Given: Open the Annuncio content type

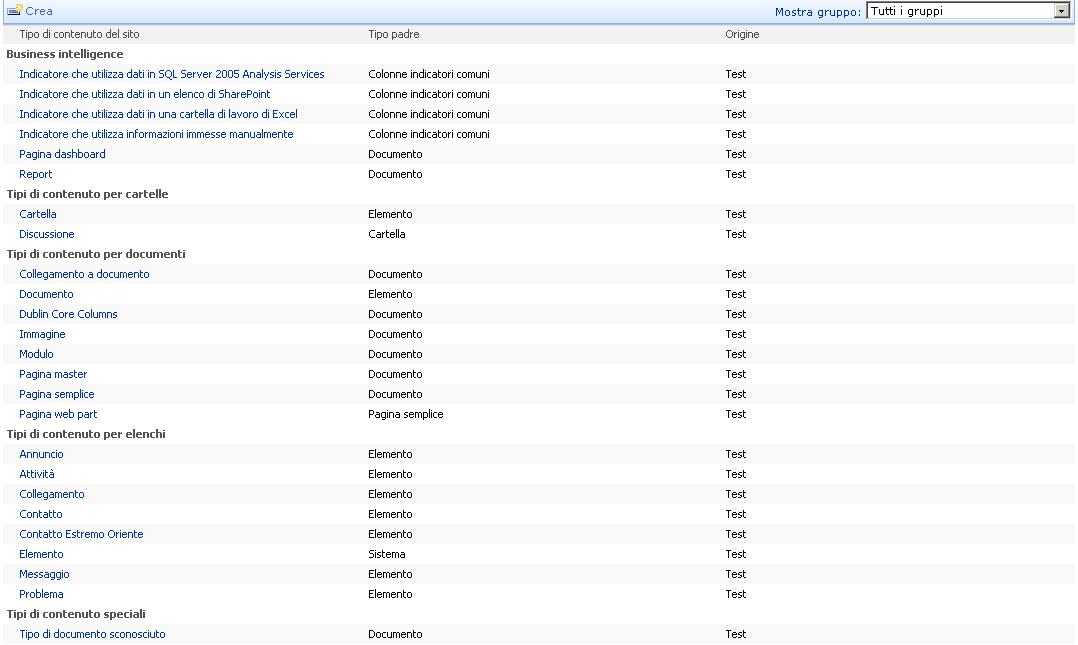Looking at the screenshot, I should click(x=41, y=454).
